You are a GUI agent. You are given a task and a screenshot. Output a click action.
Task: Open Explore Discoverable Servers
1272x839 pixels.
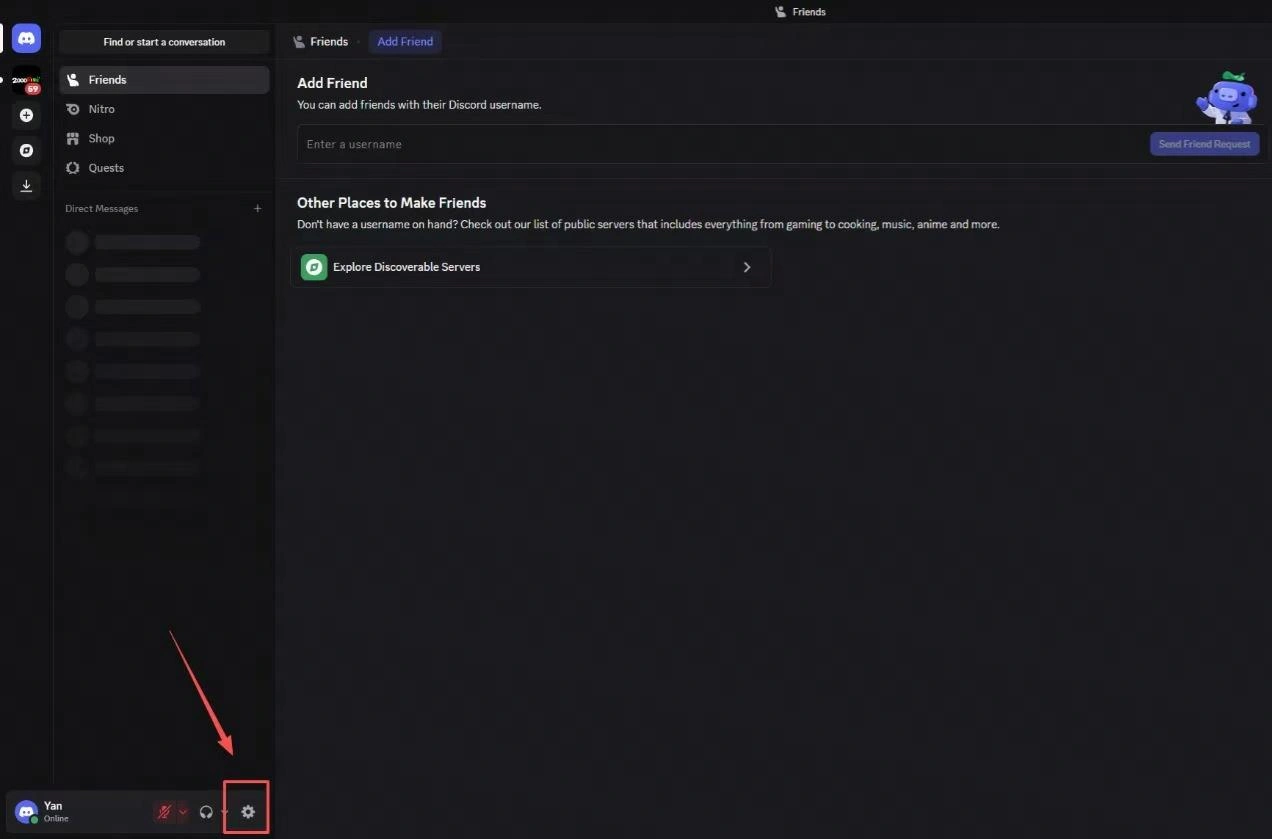530,267
